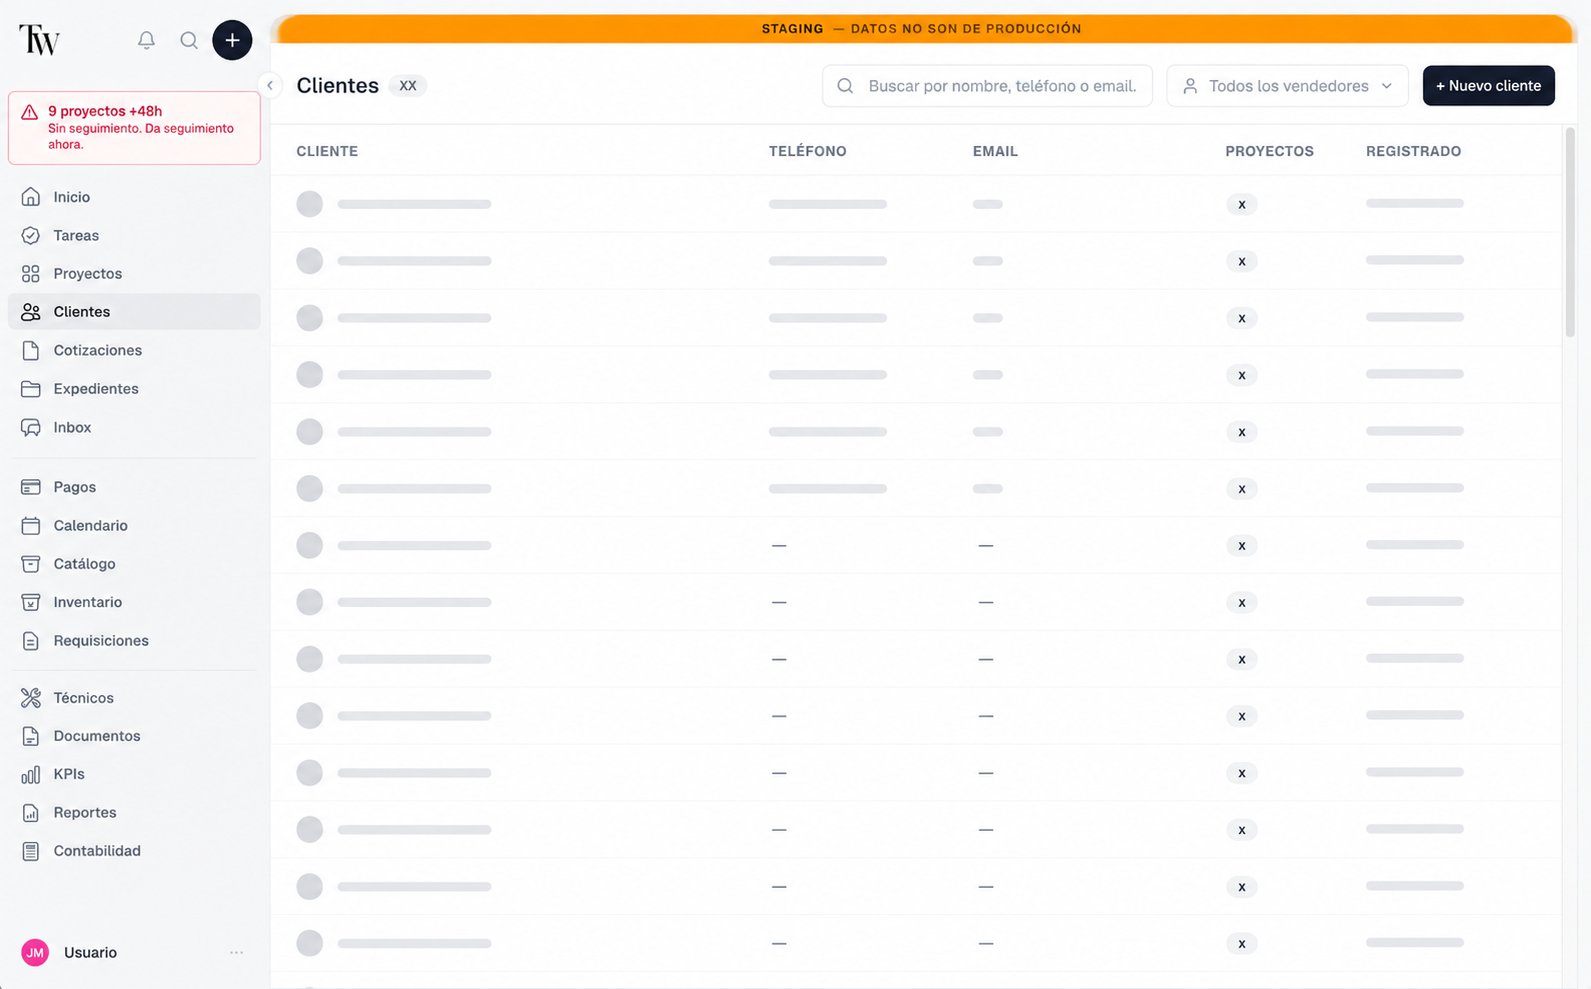The image size is (1591, 989).
Task: Click the CLIENTE column header
Action: (327, 151)
